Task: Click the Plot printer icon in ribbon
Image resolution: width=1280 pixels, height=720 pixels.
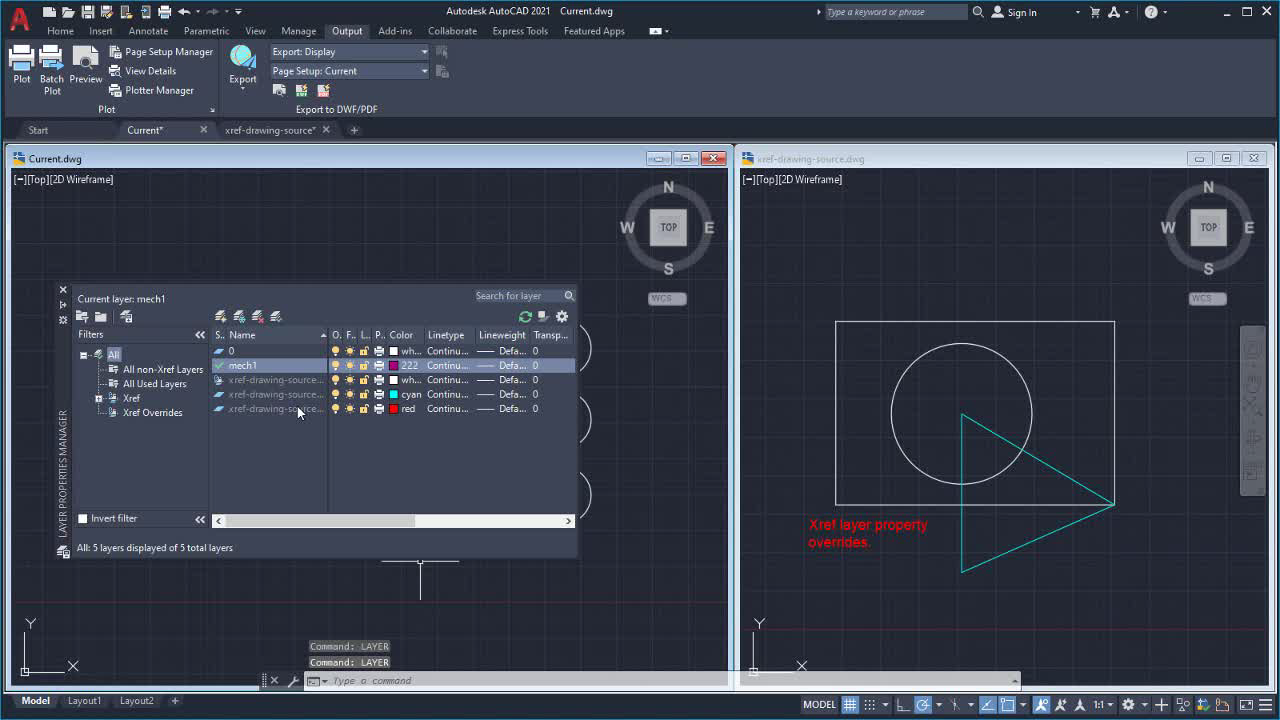Action: coord(21,62)
